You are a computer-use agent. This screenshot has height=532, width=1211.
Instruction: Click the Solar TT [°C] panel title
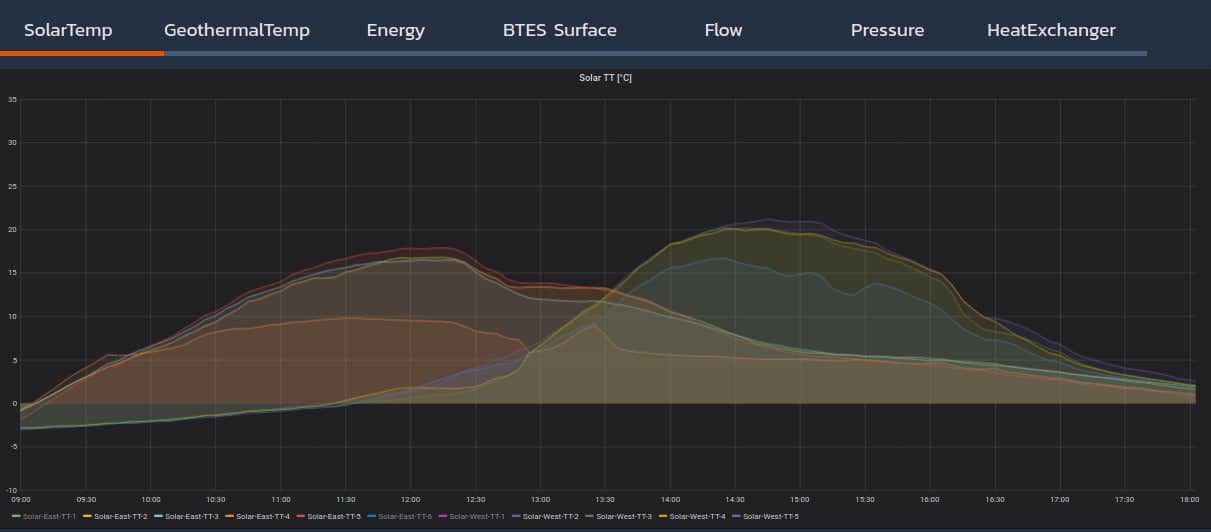(605, 77)
